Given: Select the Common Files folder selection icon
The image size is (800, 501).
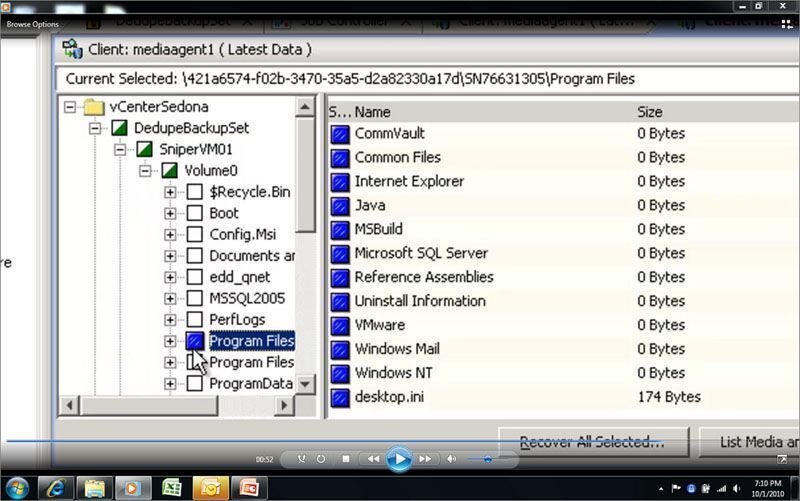Looking at the screenshot, I should (340, 158).
